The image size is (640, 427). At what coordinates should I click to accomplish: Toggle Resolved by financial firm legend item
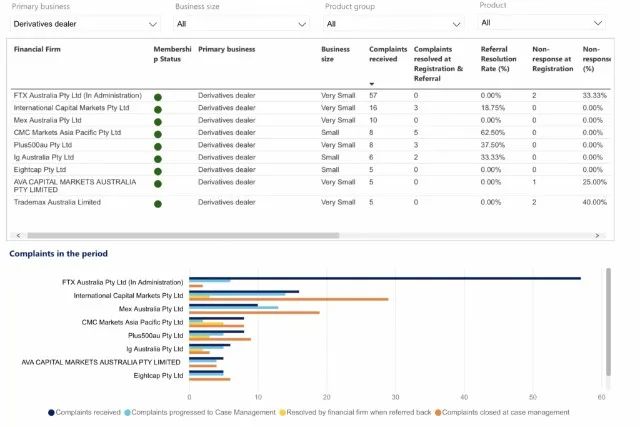pos(355,412)
